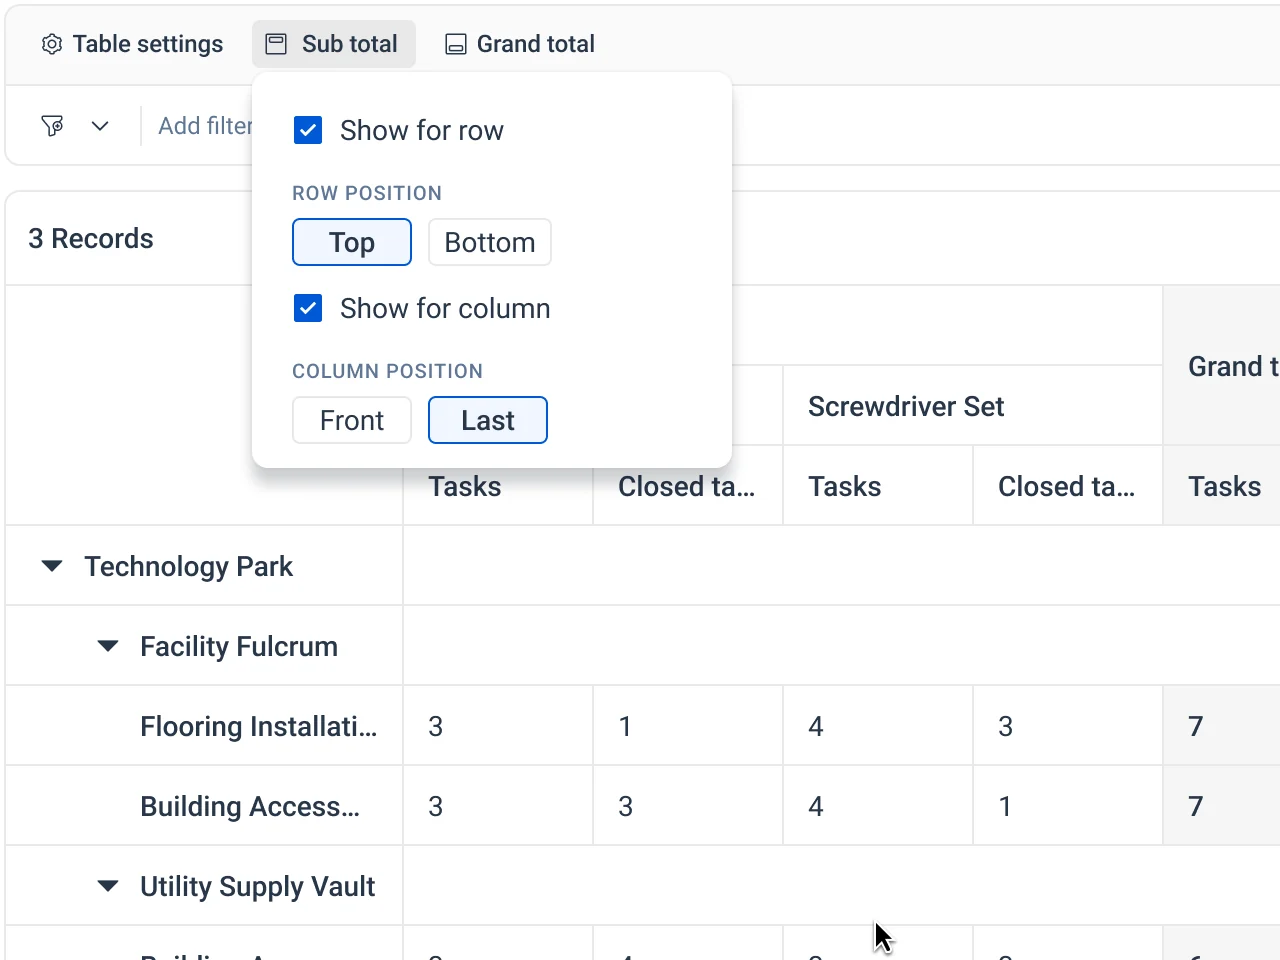Click Flooring Installati... grand total cell 7
The height and width of the screenshot is (960, 1280).
point(1222,726)
